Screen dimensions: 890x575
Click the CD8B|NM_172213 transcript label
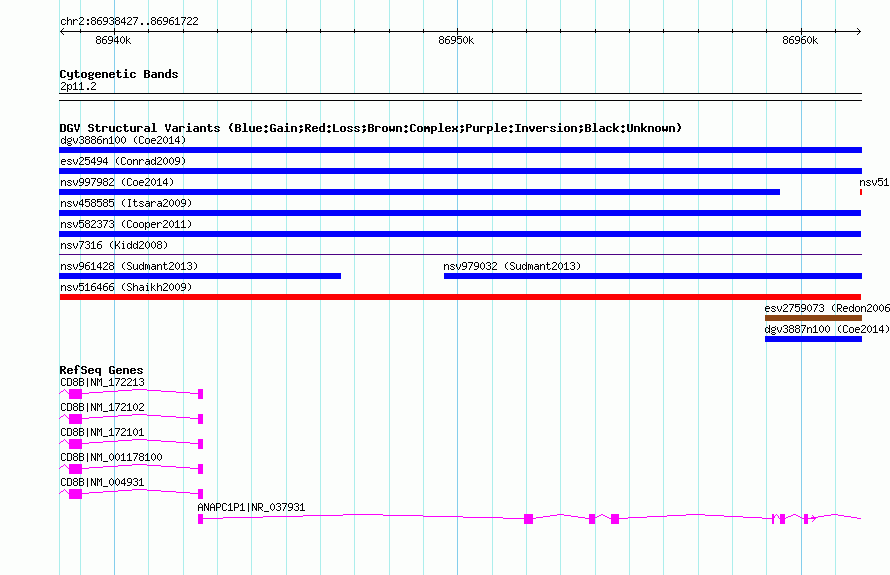point(102,383)
